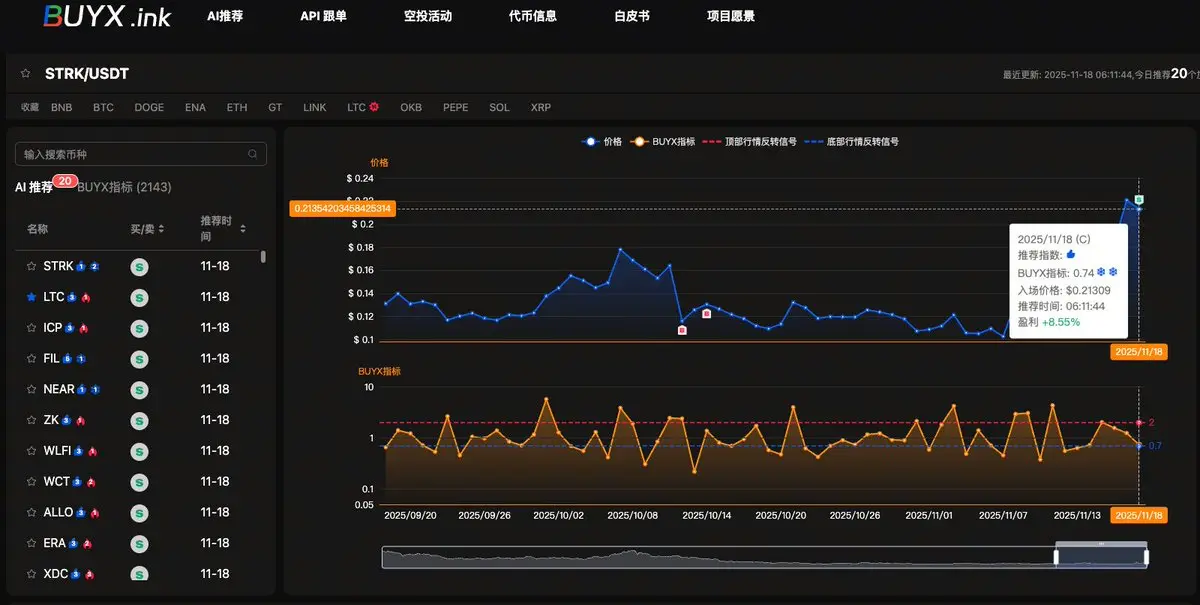Select ETH from favorites bar

click(x=237, y=107)
